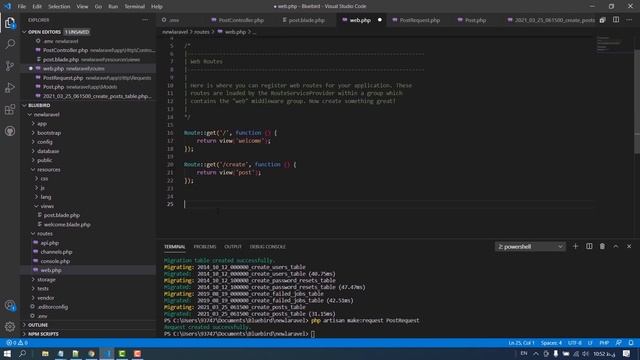Open Source Control view in activity bar
This screenshot has width=640, height=360.
pos(10,66)
